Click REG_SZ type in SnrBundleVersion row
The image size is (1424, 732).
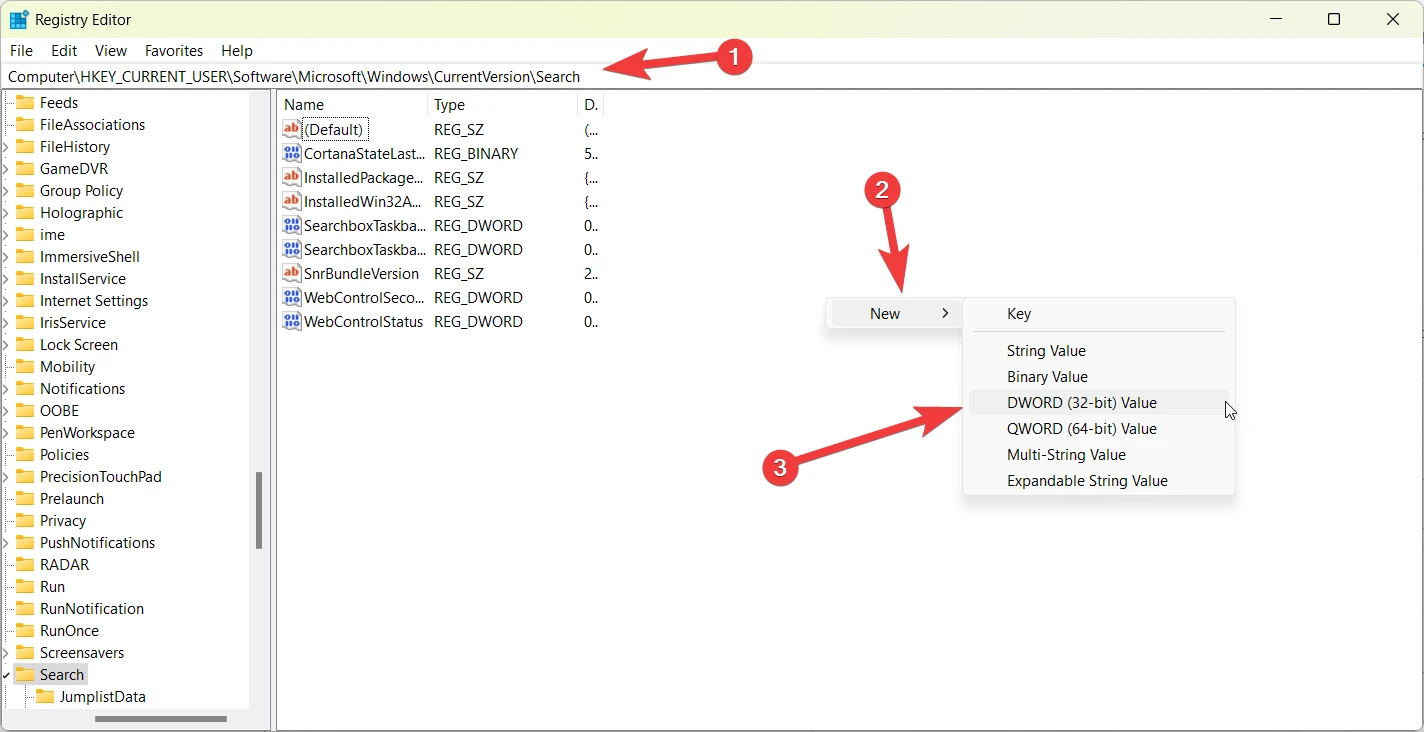click(x=459, y=273)
